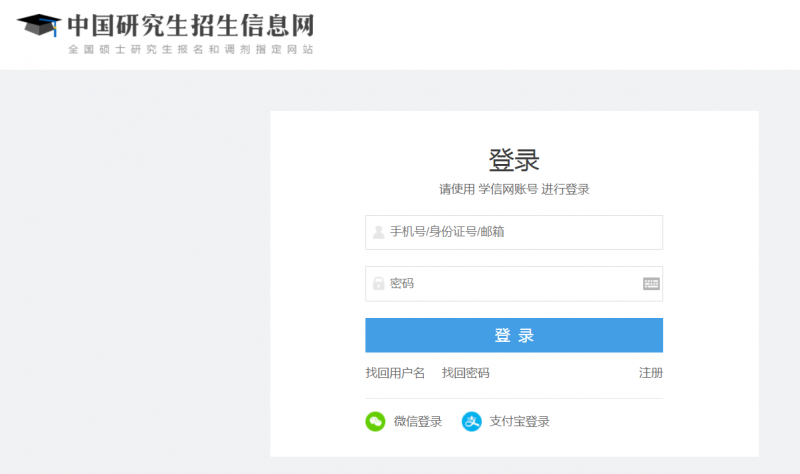The image size is (800, 474).
Task: Click the 登录 heading text
Action: 514,160
